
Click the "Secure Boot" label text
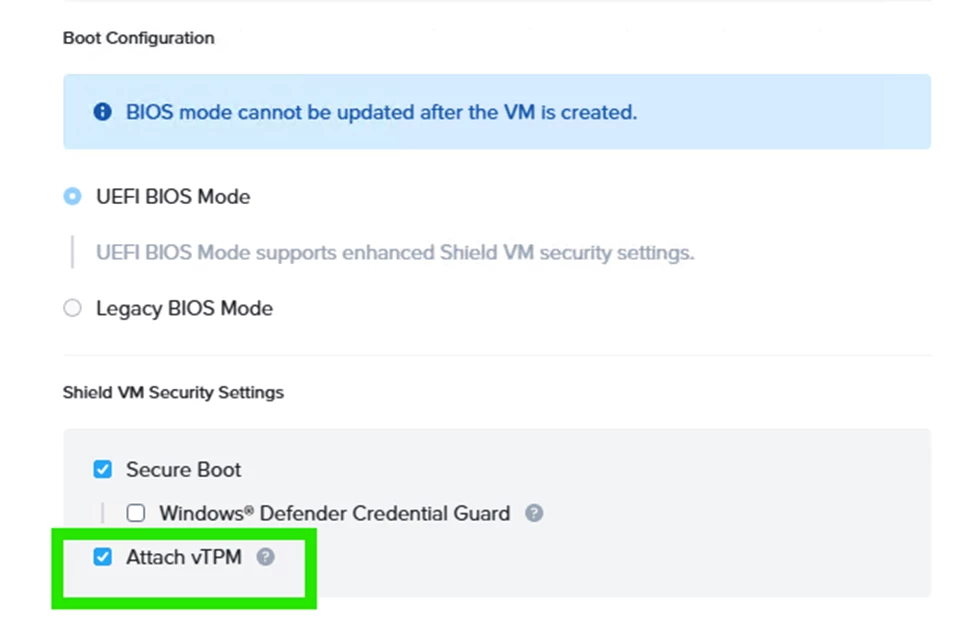(x=183, y=469)
